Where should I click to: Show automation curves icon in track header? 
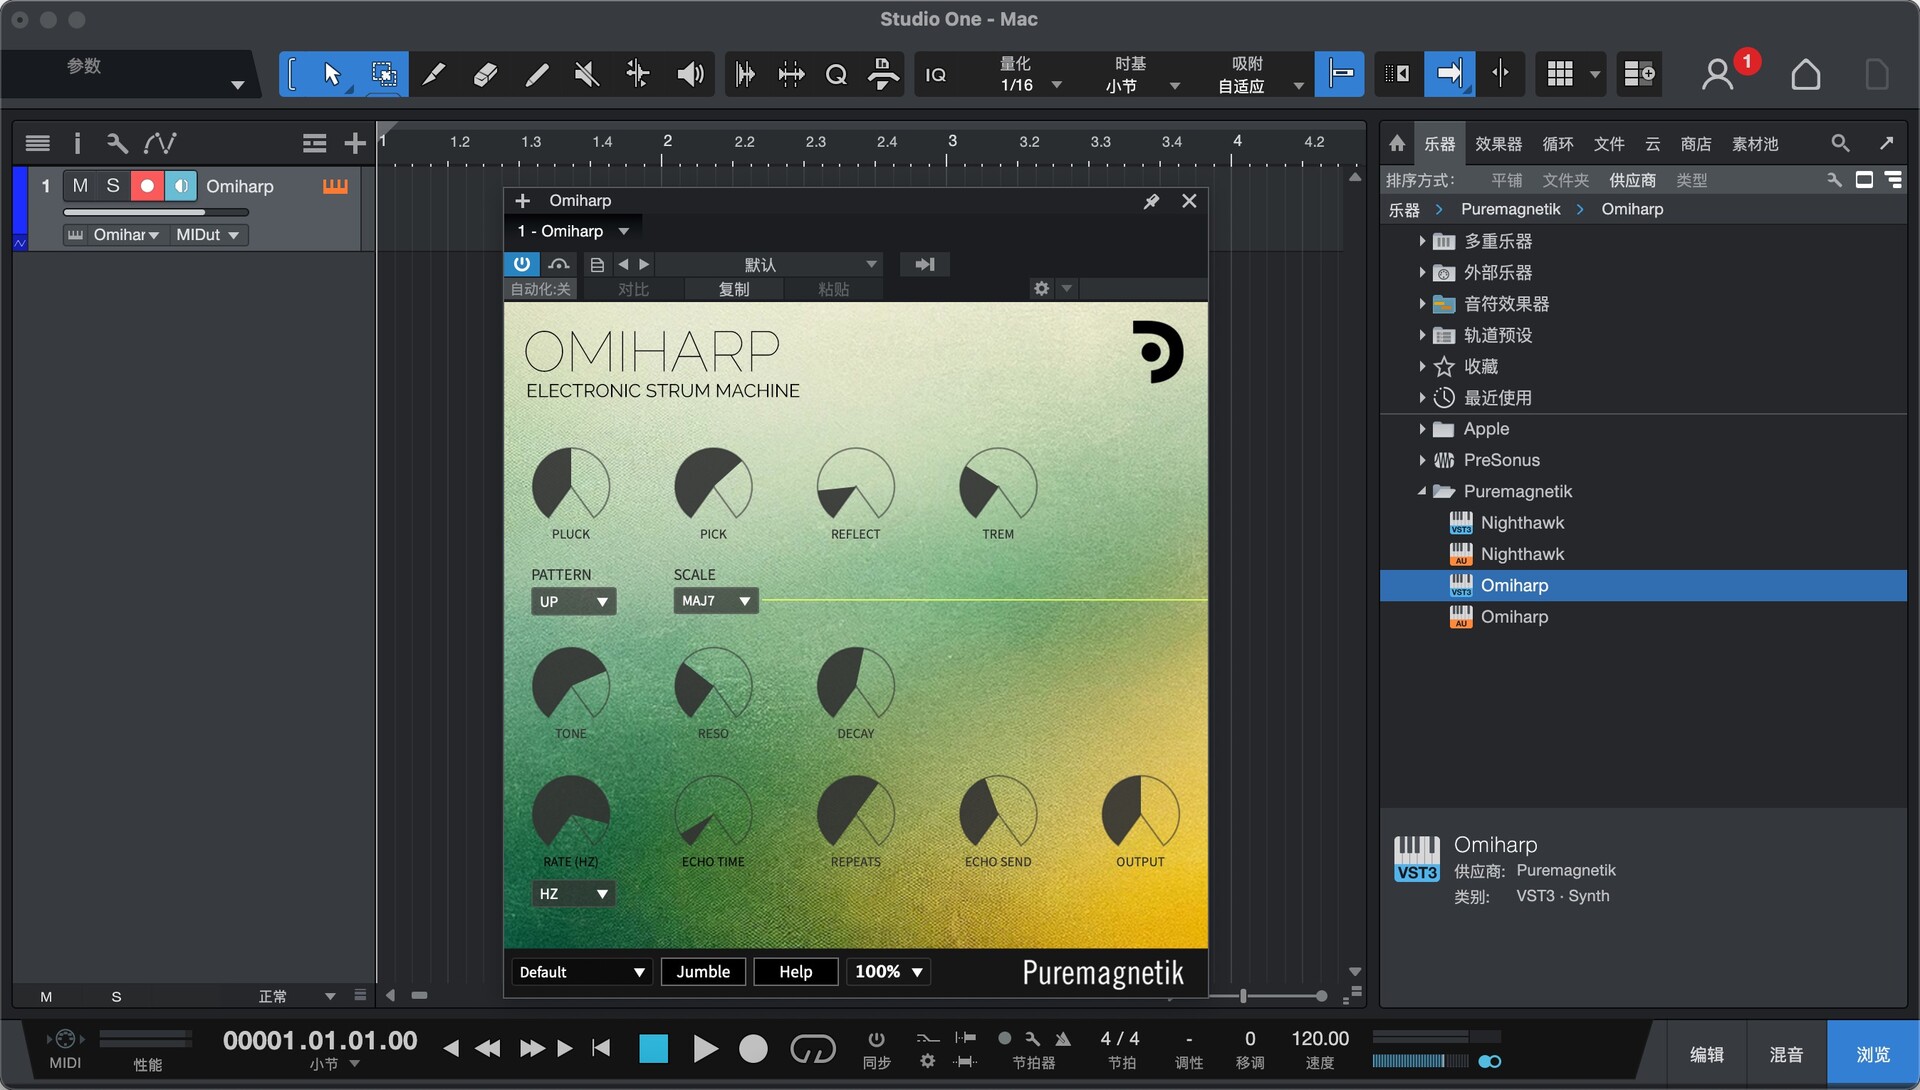(160, 144)
